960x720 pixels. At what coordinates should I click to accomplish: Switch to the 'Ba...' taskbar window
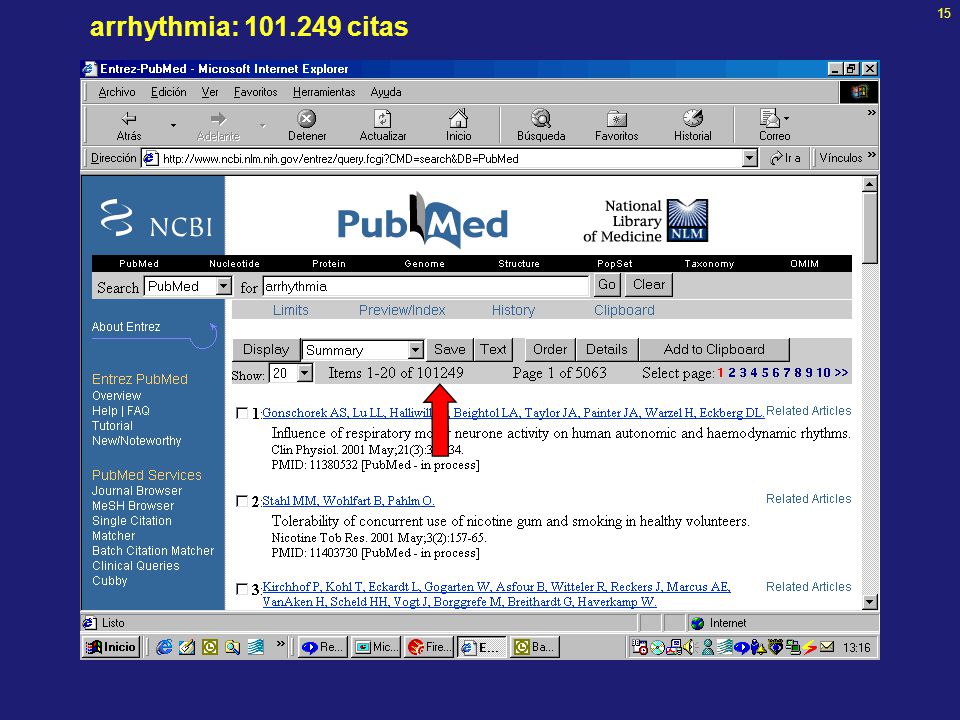click(x=534, y=647)
